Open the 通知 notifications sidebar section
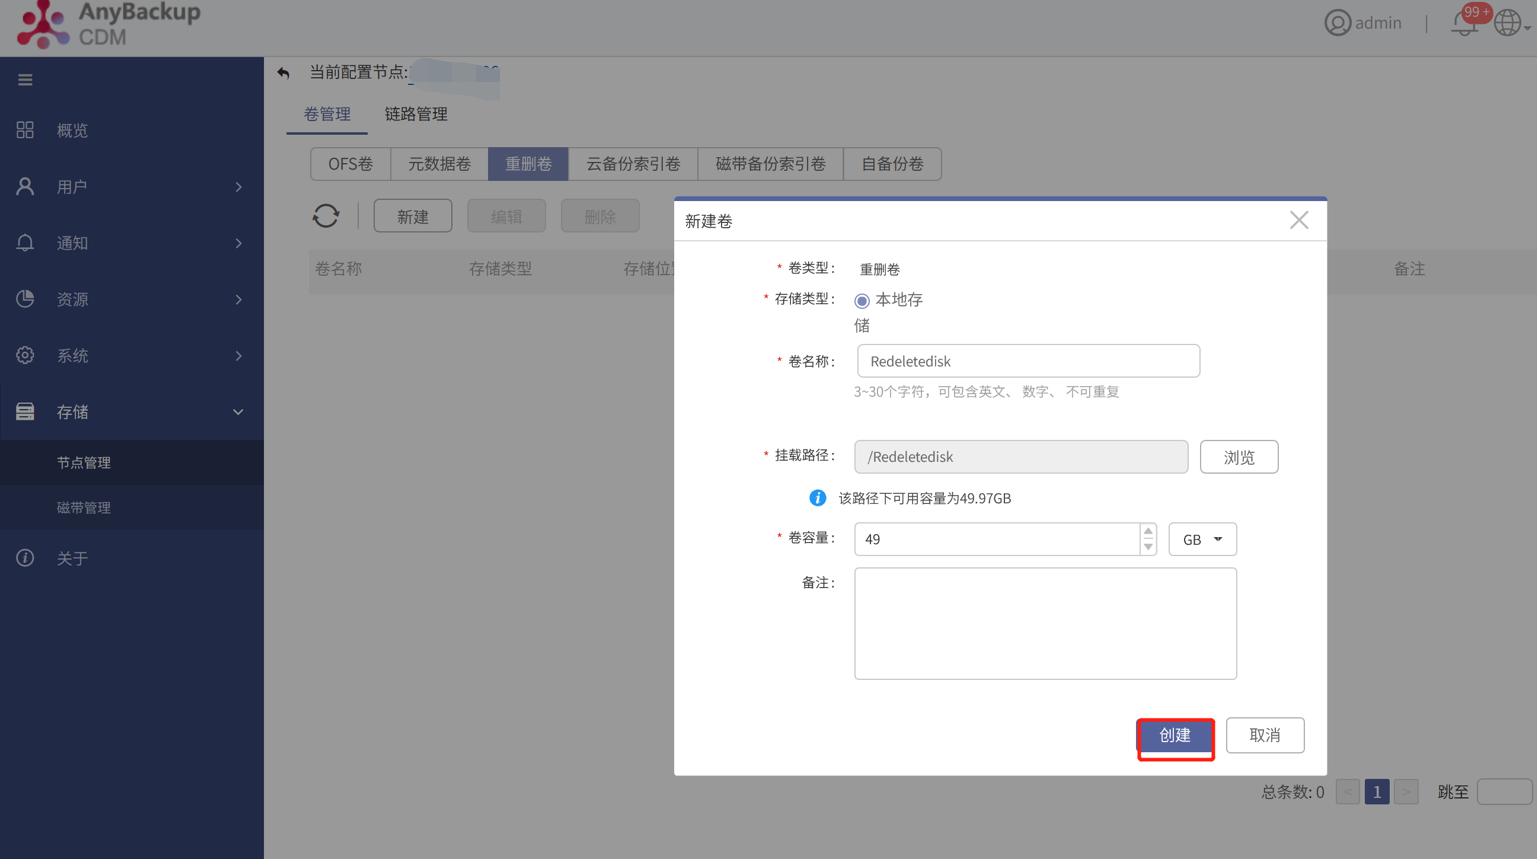 pyautogui.click(x=70, y=242)
